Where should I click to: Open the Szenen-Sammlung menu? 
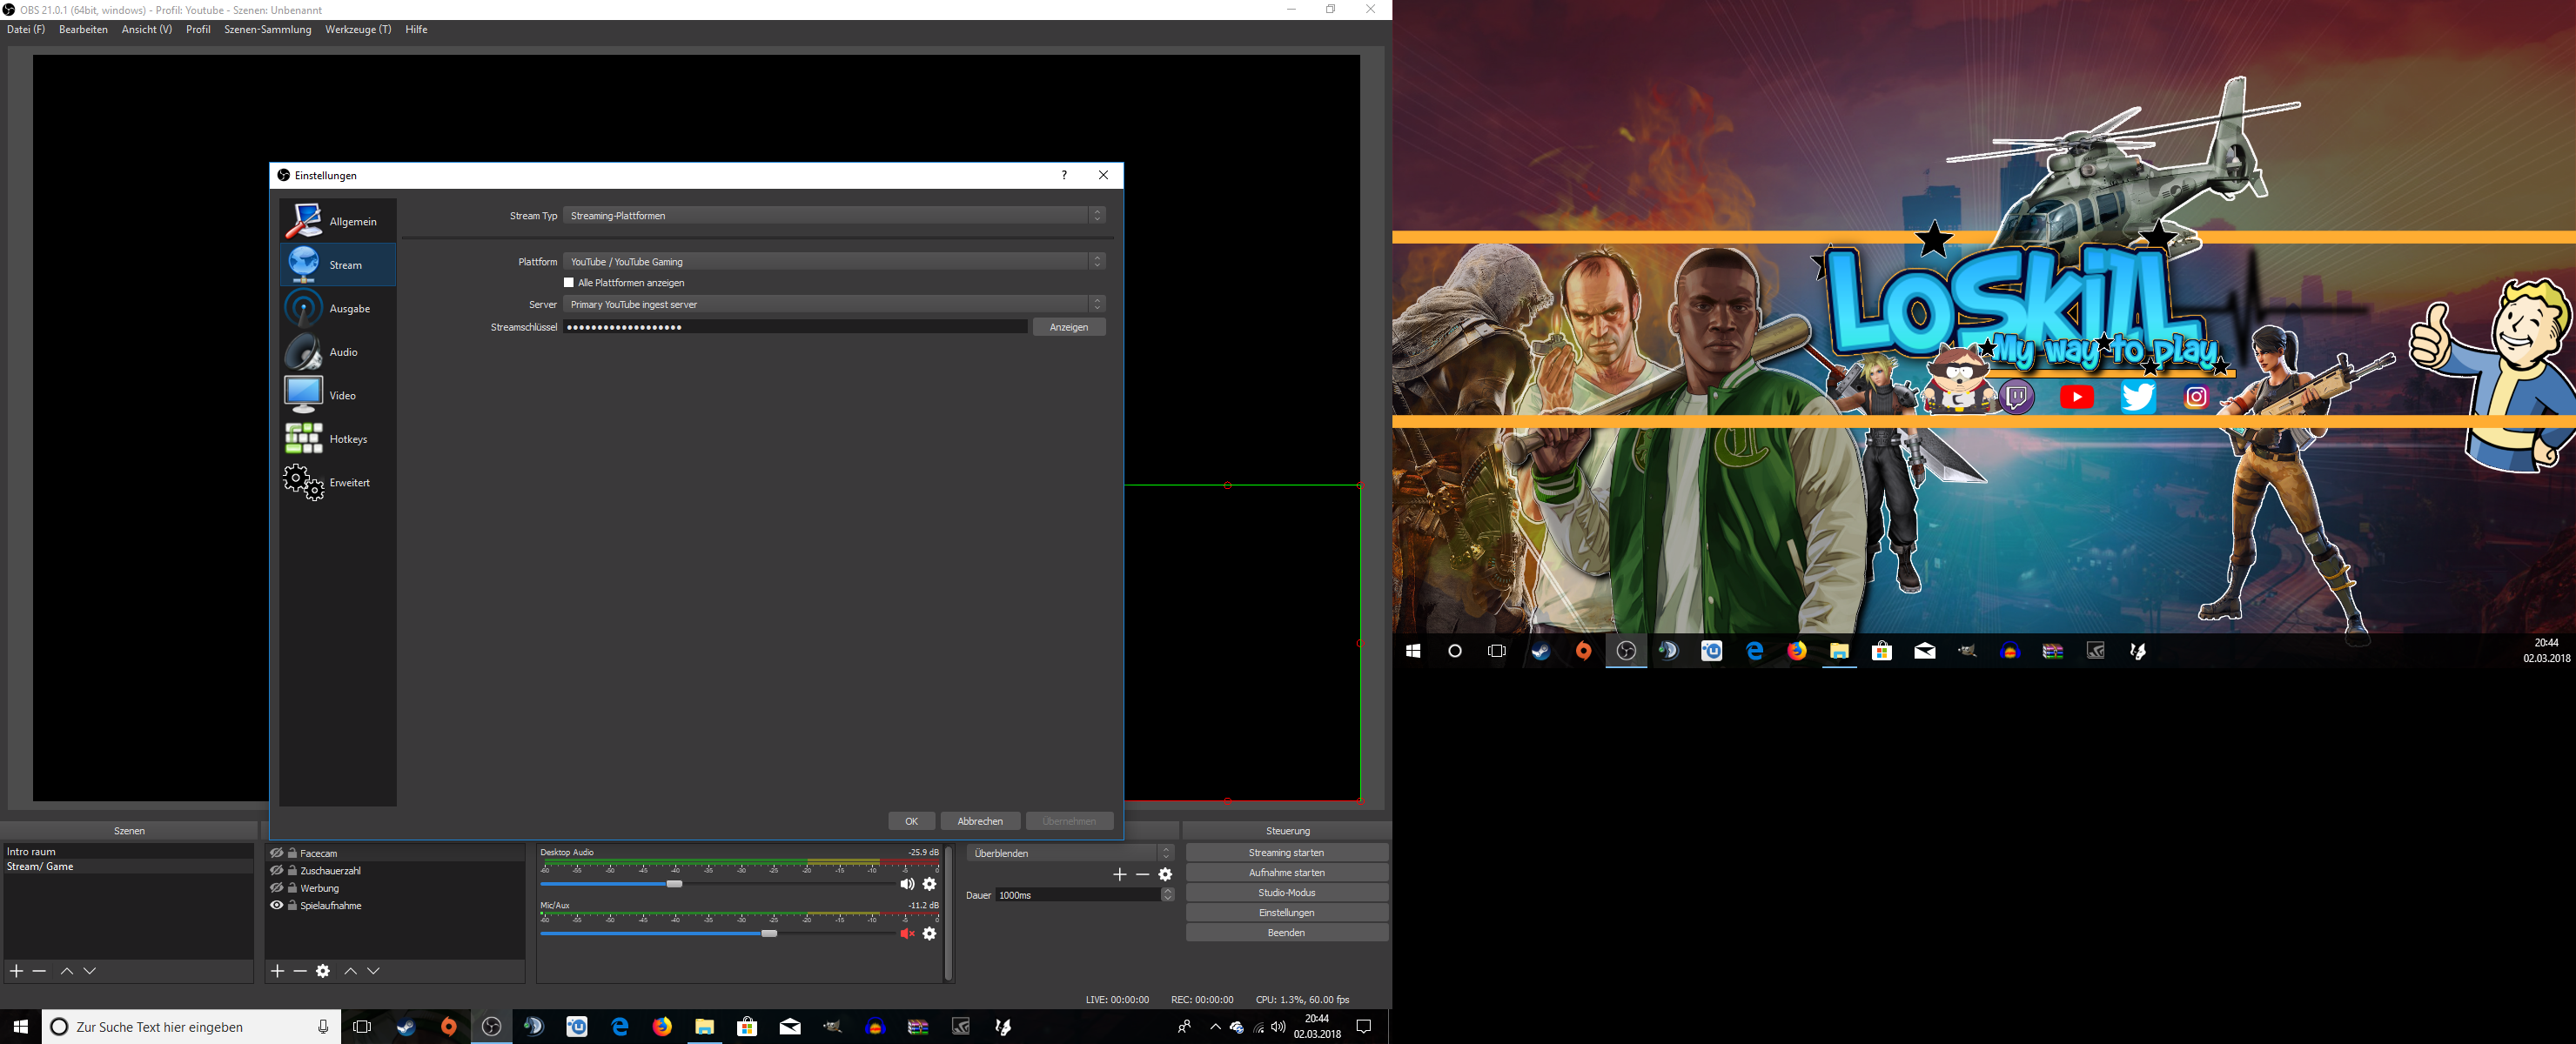pyautogui.click(x=267, y=30)
